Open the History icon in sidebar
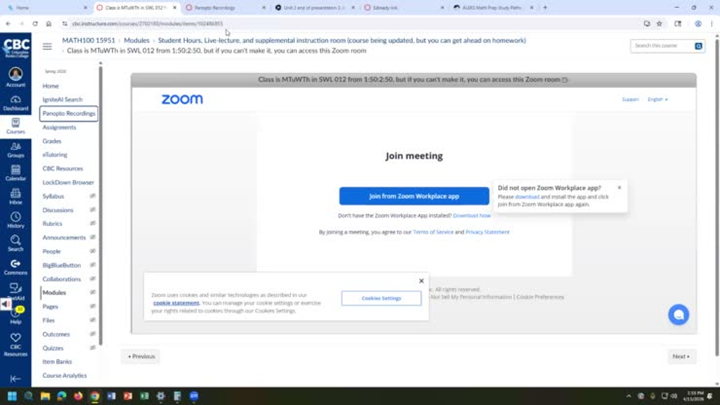Screen dimensions: 720x405 [15, 220]
